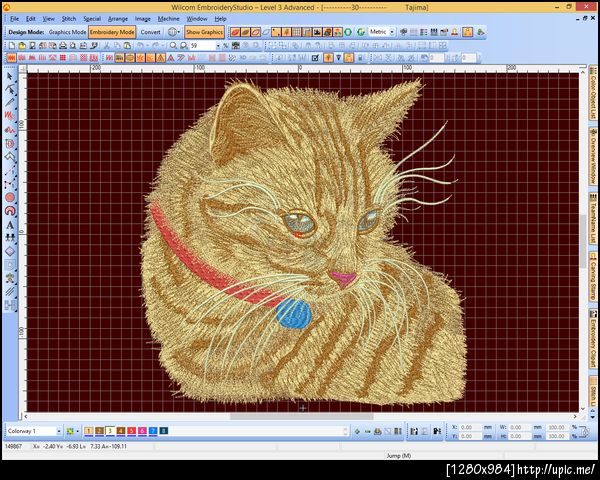Open the zoom factor dropdown arrow
The height and width of the screenshot is (480, 600).
coord(218,46)
